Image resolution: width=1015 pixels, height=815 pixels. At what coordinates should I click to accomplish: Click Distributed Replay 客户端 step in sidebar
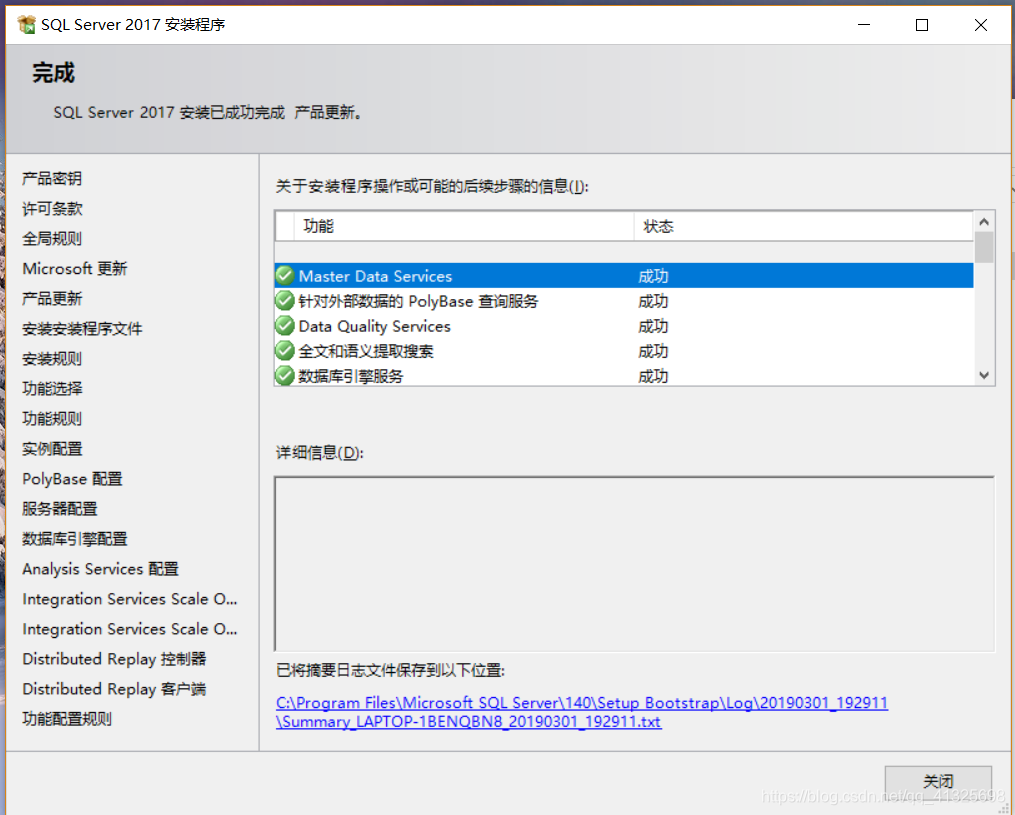click(x=114, y=689)
